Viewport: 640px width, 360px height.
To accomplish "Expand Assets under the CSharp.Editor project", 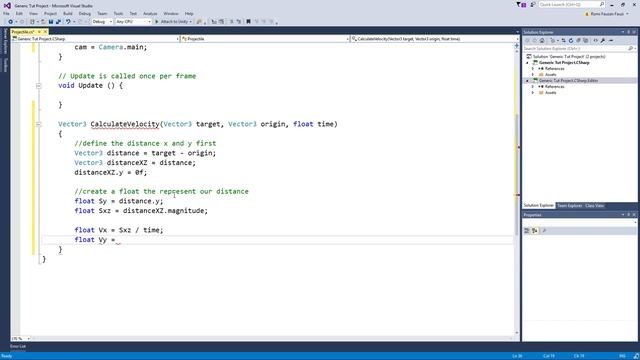I will pyautogui.click(x=533, y=93).
